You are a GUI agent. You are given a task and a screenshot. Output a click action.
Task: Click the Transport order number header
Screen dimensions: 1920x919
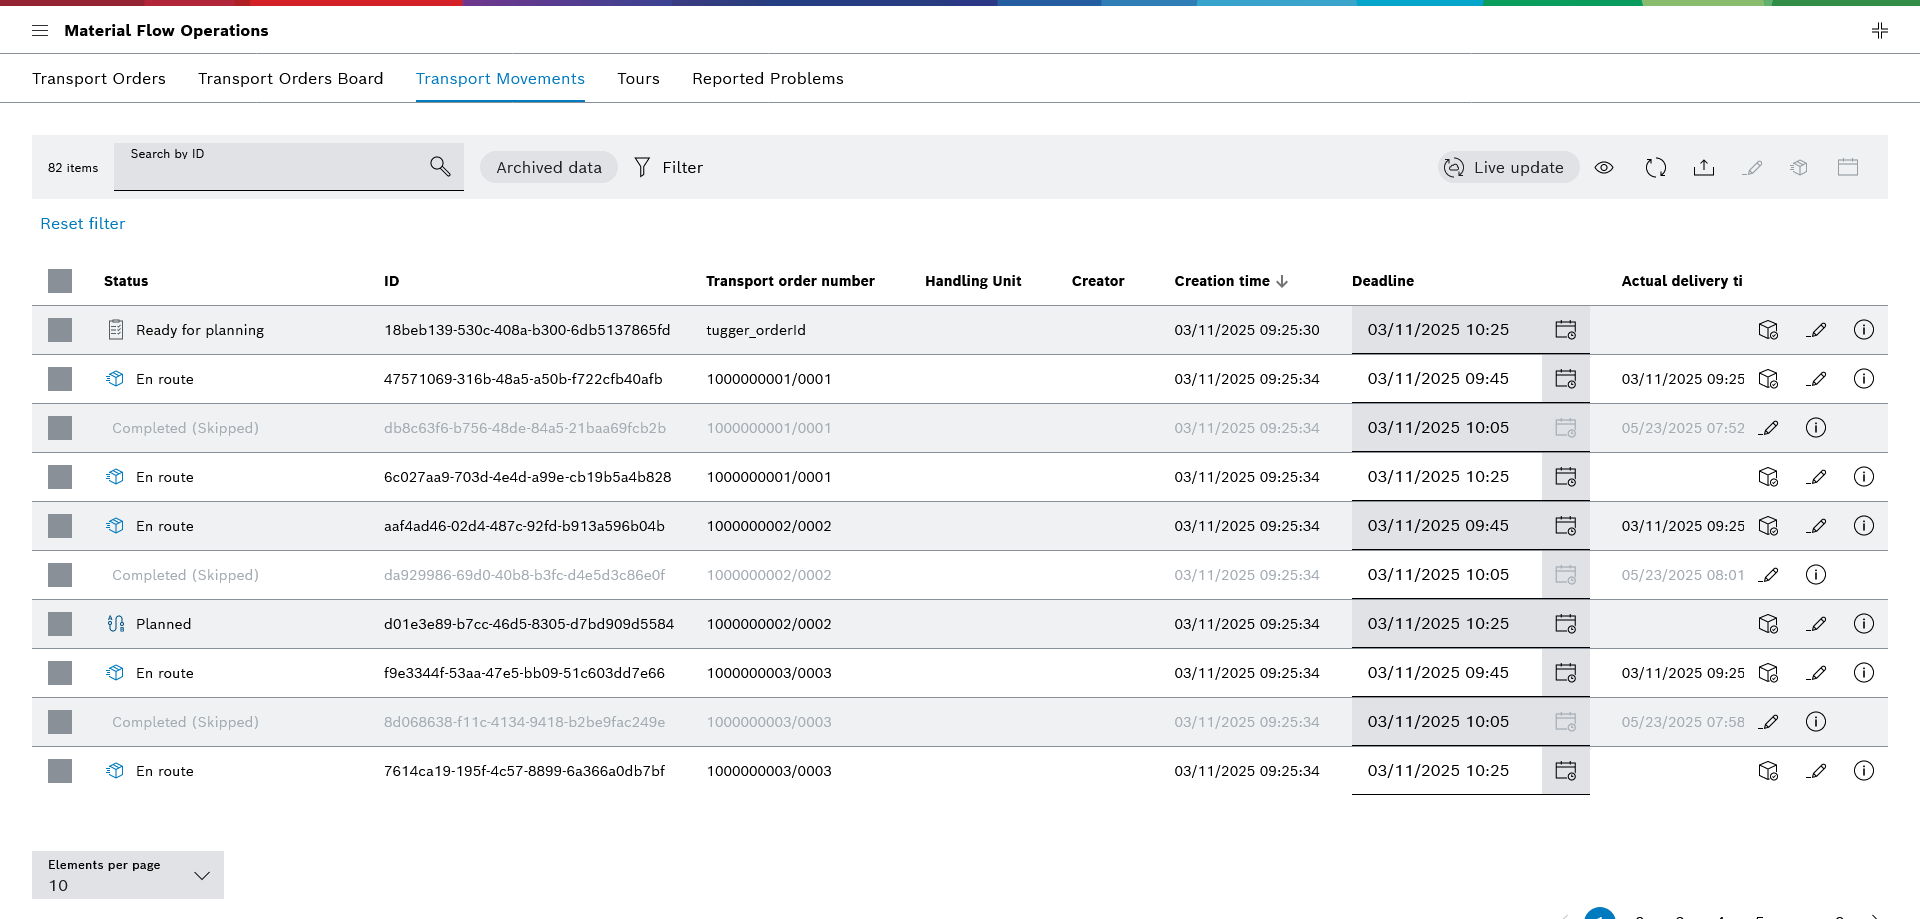point(790,282)
